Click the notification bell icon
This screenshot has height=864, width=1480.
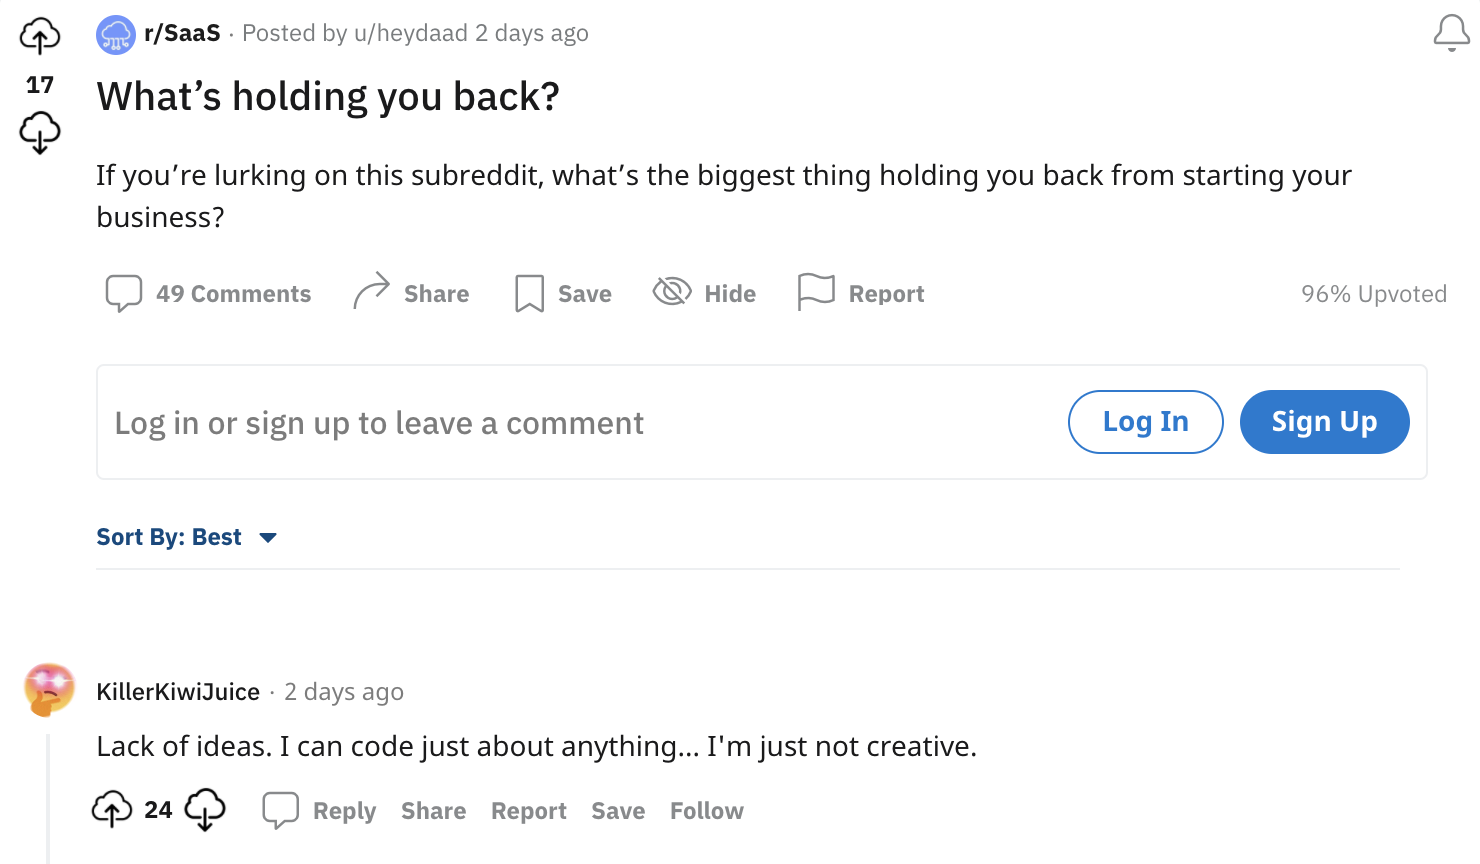[x=1451, y=33]
